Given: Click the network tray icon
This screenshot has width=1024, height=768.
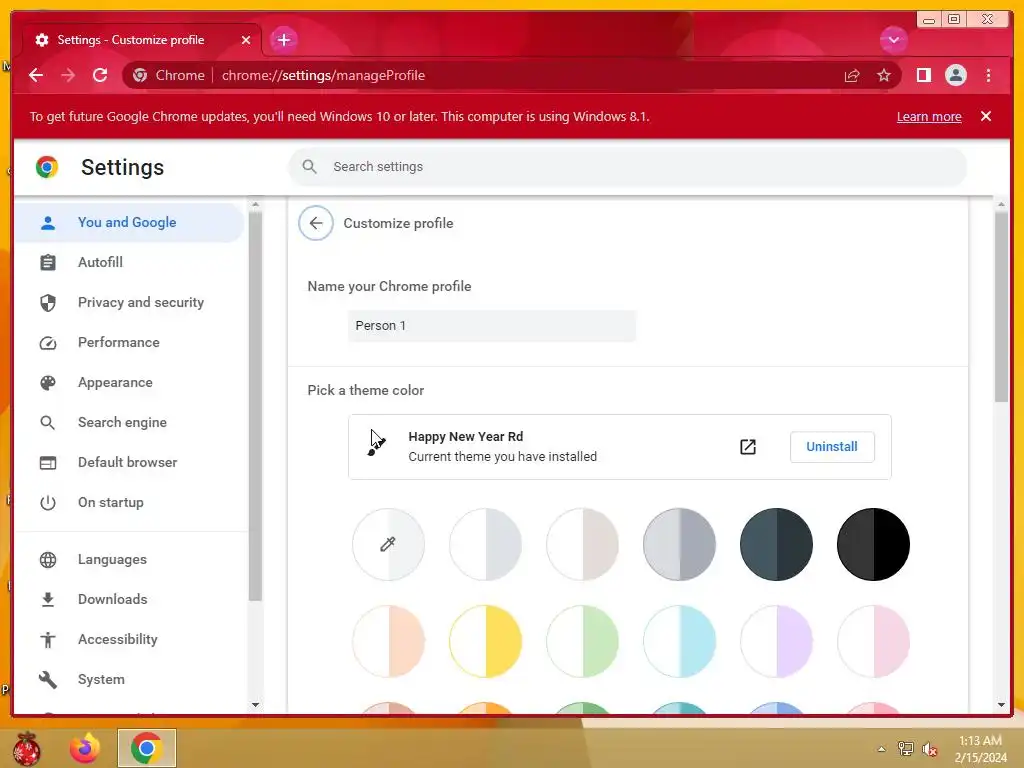Looking at the screenshot, I should 906,749.
